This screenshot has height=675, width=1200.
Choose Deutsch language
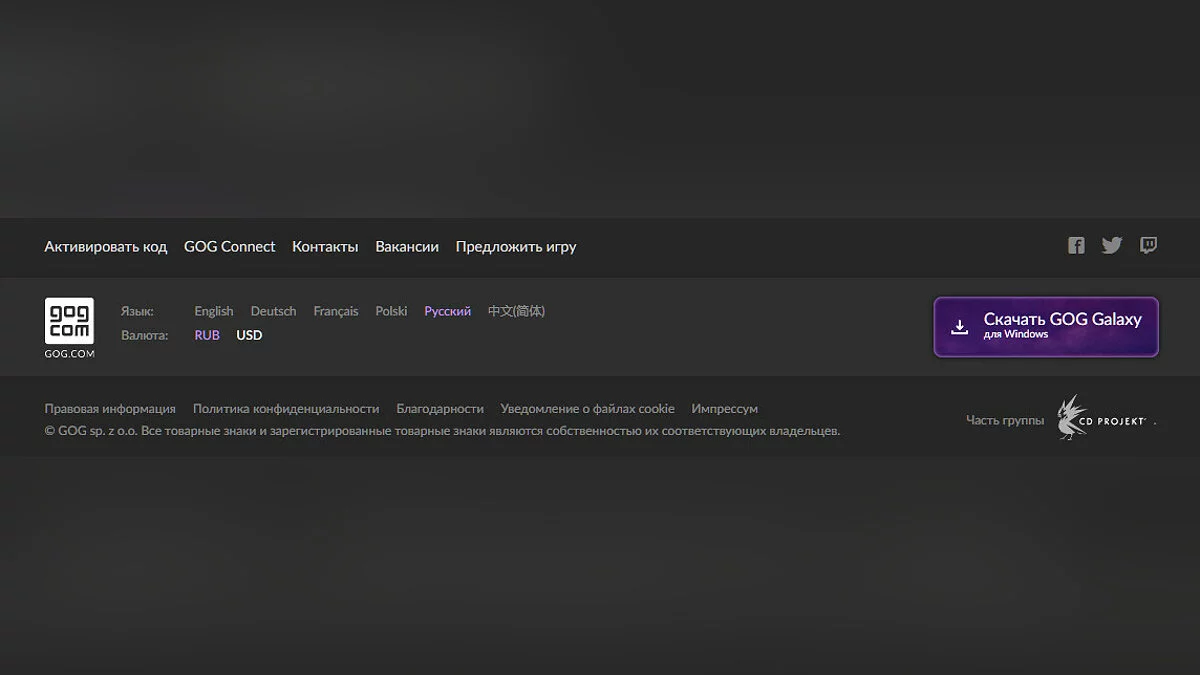(273, 311)
